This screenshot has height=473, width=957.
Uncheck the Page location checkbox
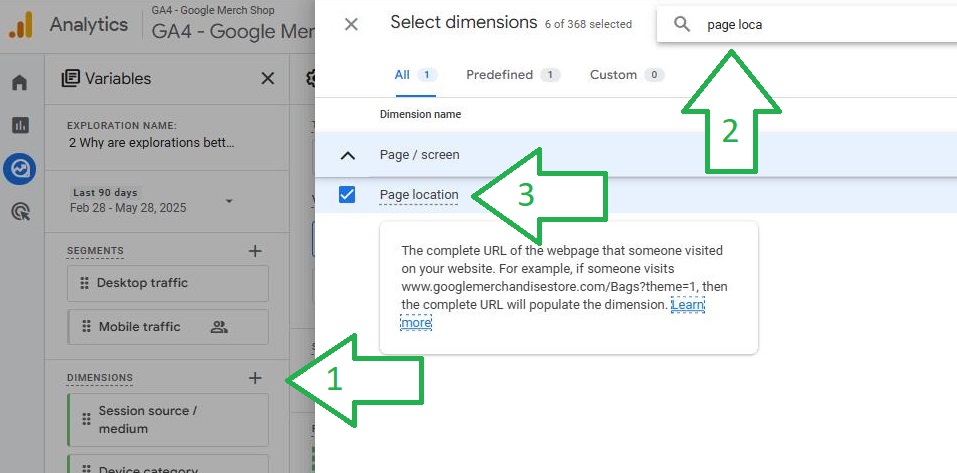(347, 195)
